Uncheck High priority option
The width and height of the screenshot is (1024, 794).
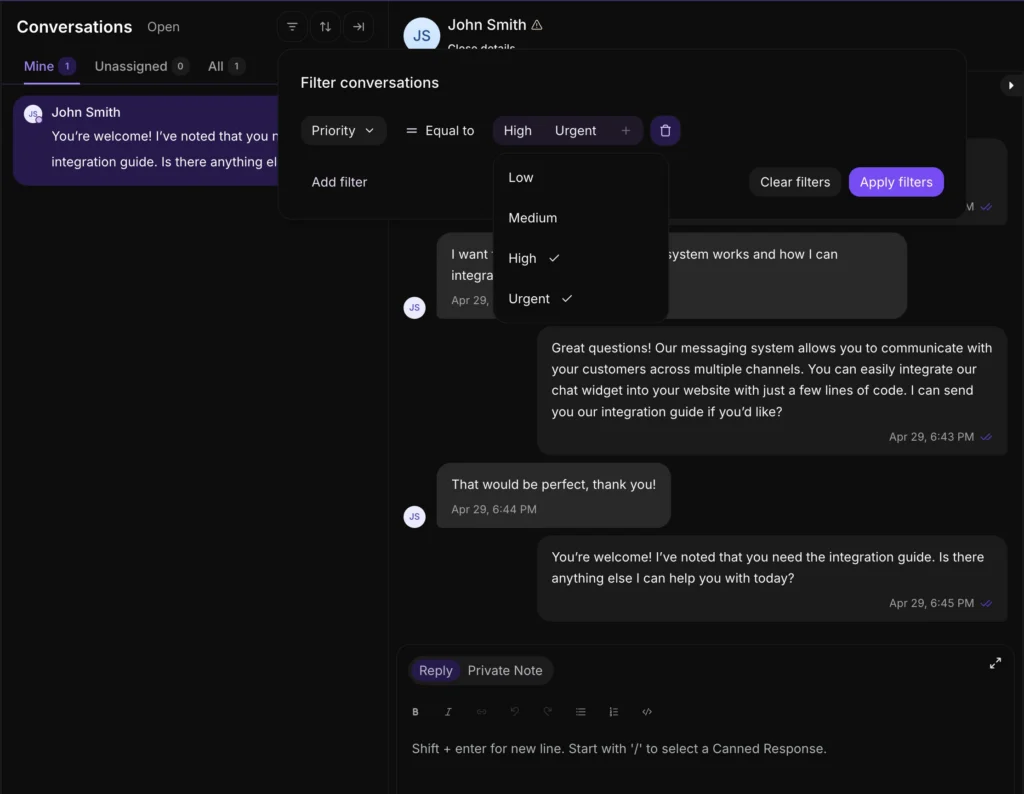click(x=581, y=259)
